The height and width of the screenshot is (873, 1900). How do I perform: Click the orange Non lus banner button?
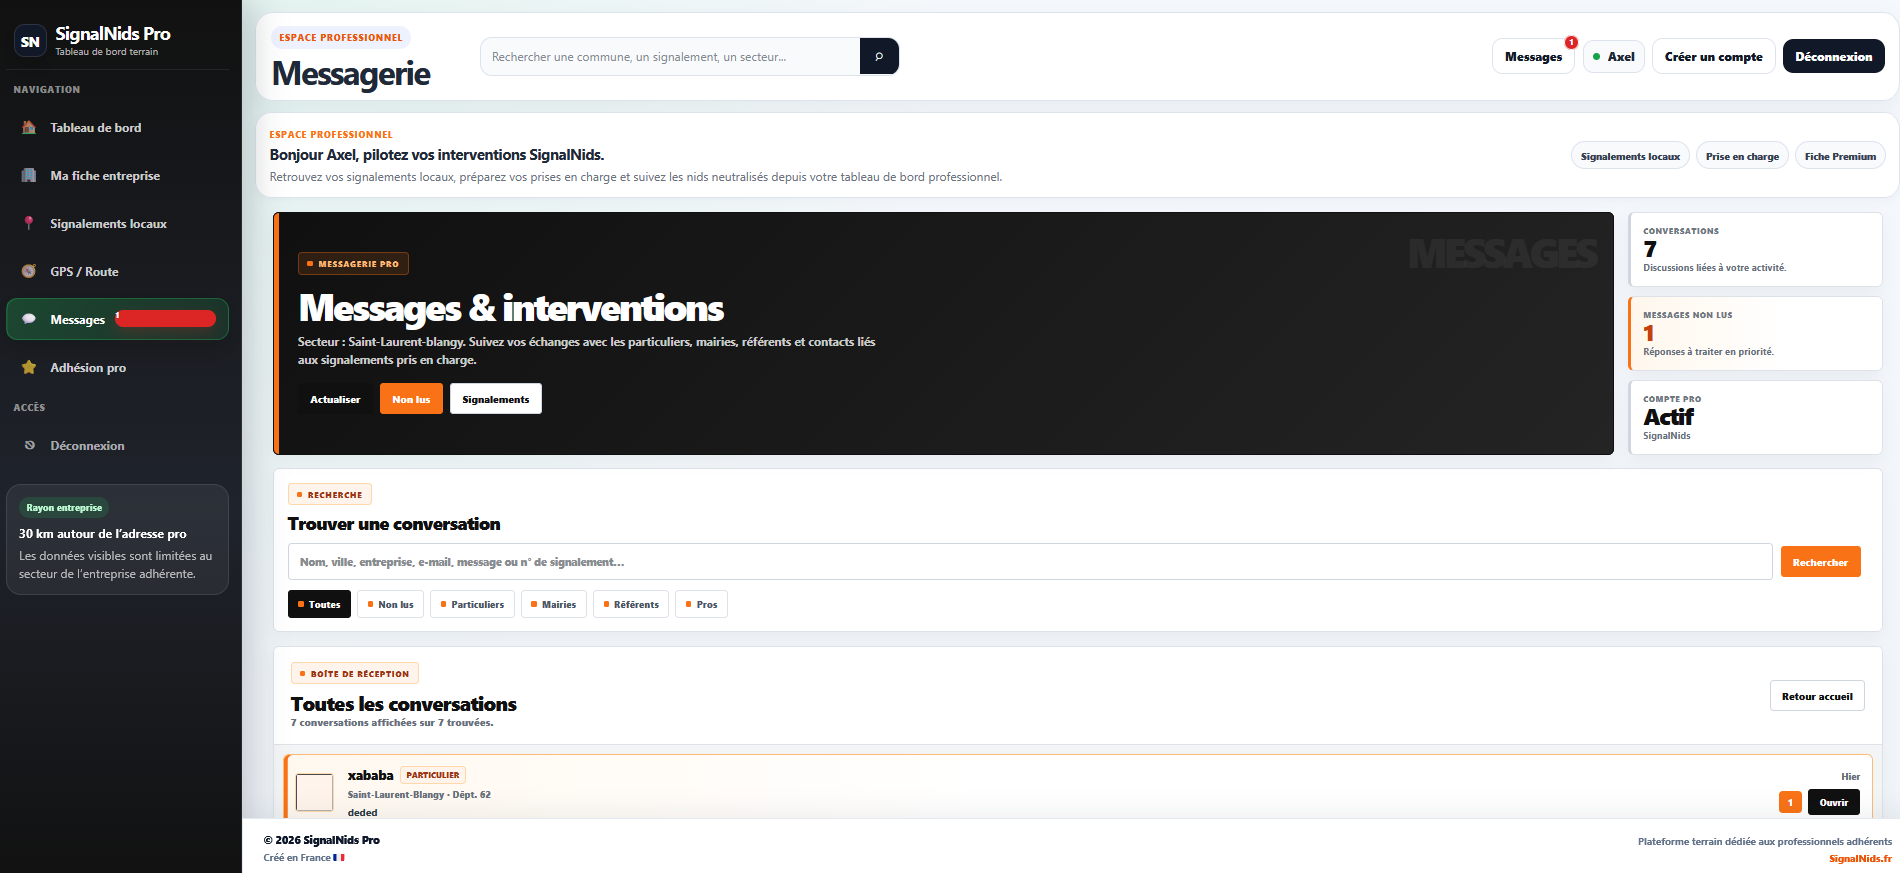(411, 399)
